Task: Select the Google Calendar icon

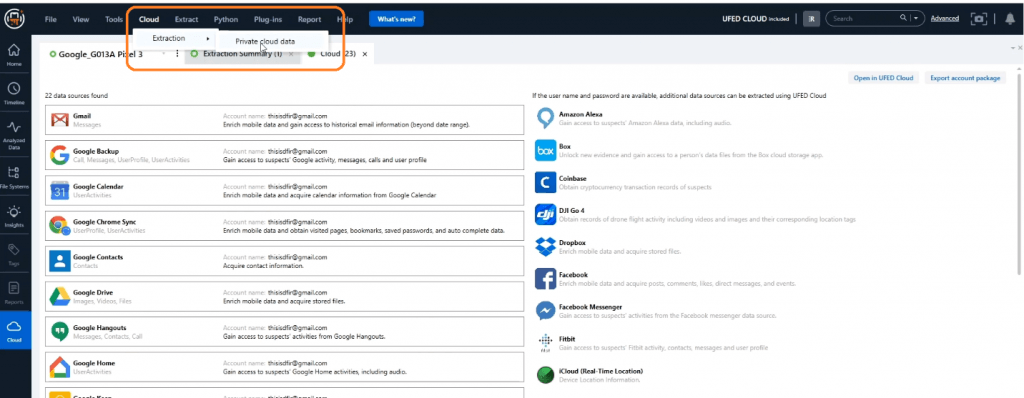Action: 60,191
